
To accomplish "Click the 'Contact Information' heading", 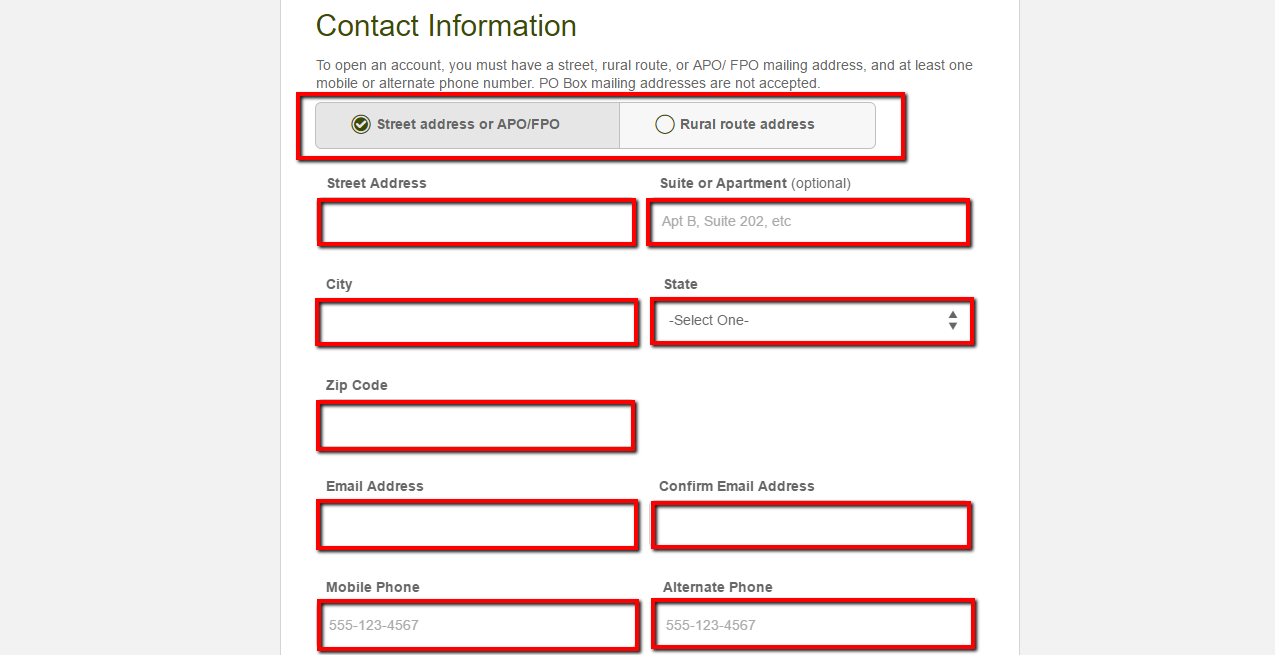I will (x=446, y=26).
